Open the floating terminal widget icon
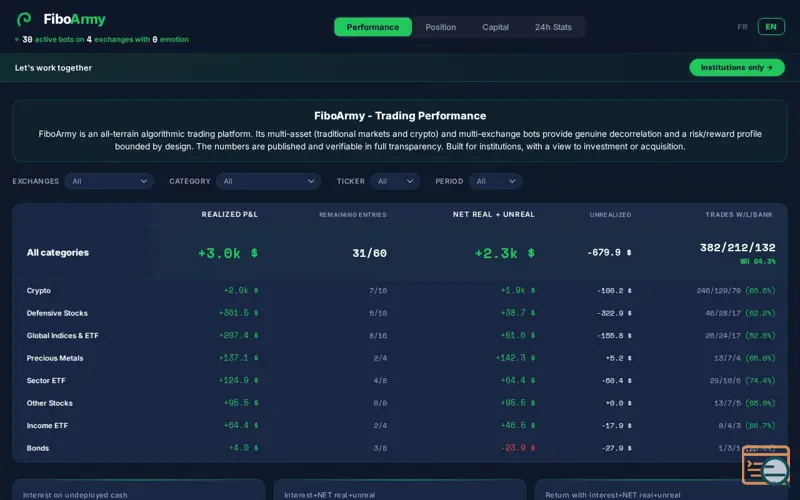 pos(766,465)
